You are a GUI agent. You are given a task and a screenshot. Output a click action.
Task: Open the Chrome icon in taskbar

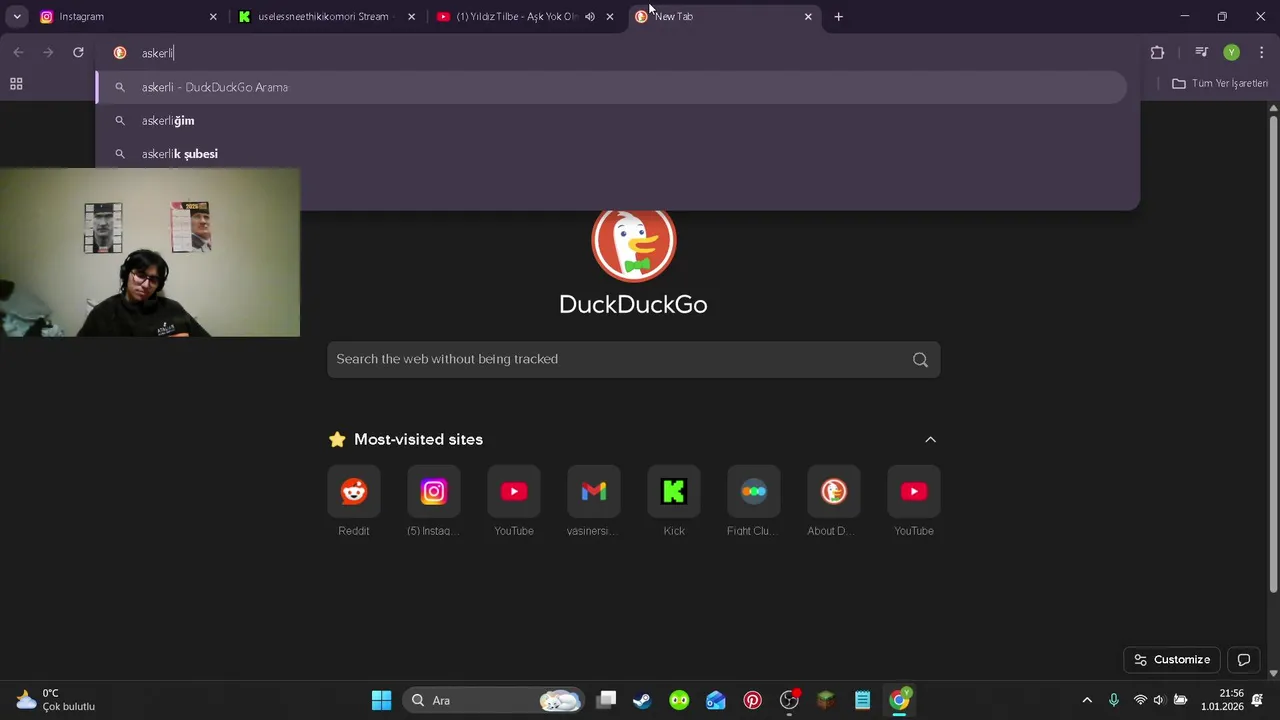(899, 700)
